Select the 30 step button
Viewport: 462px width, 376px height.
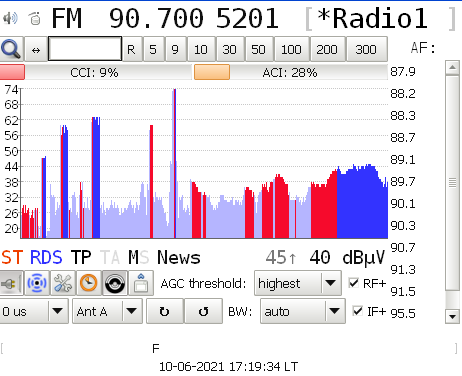(x=229, y=49)
